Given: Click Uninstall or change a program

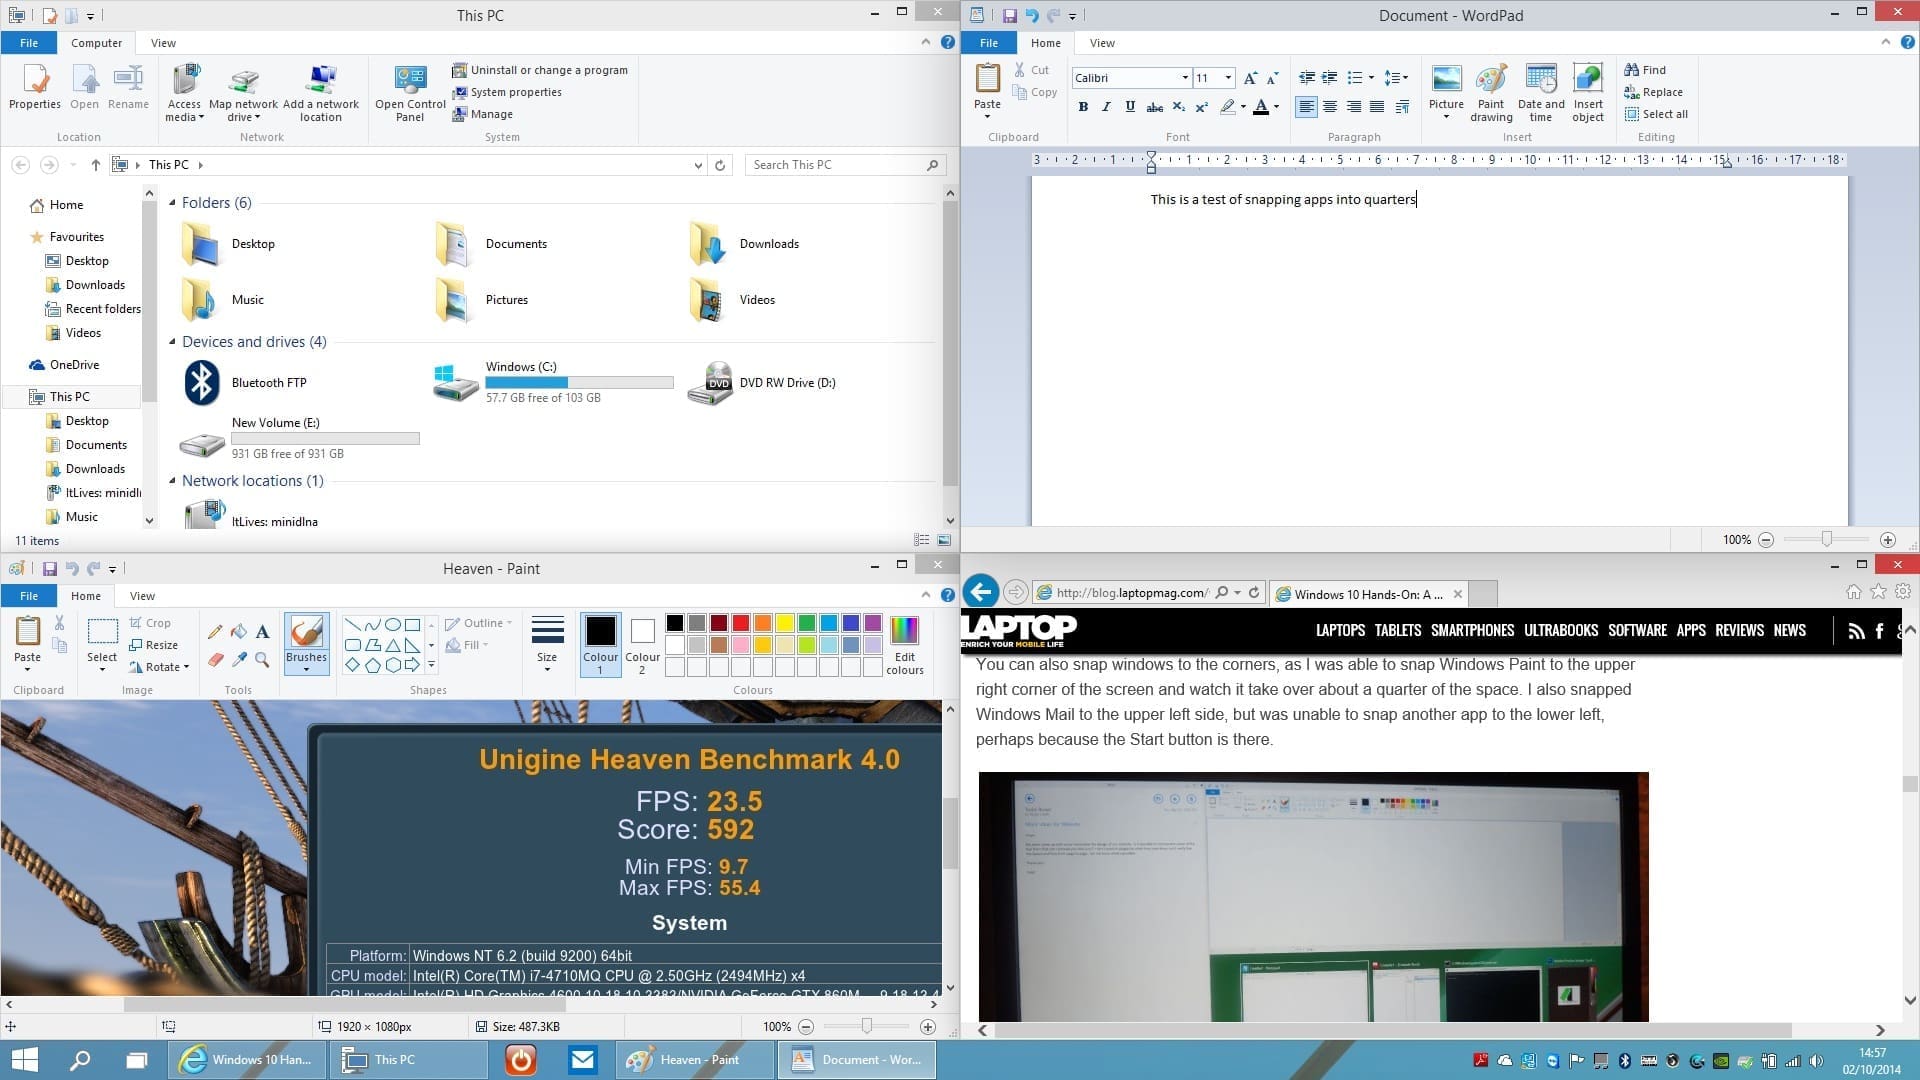Looking at the screenshot, I should [540, 70].
